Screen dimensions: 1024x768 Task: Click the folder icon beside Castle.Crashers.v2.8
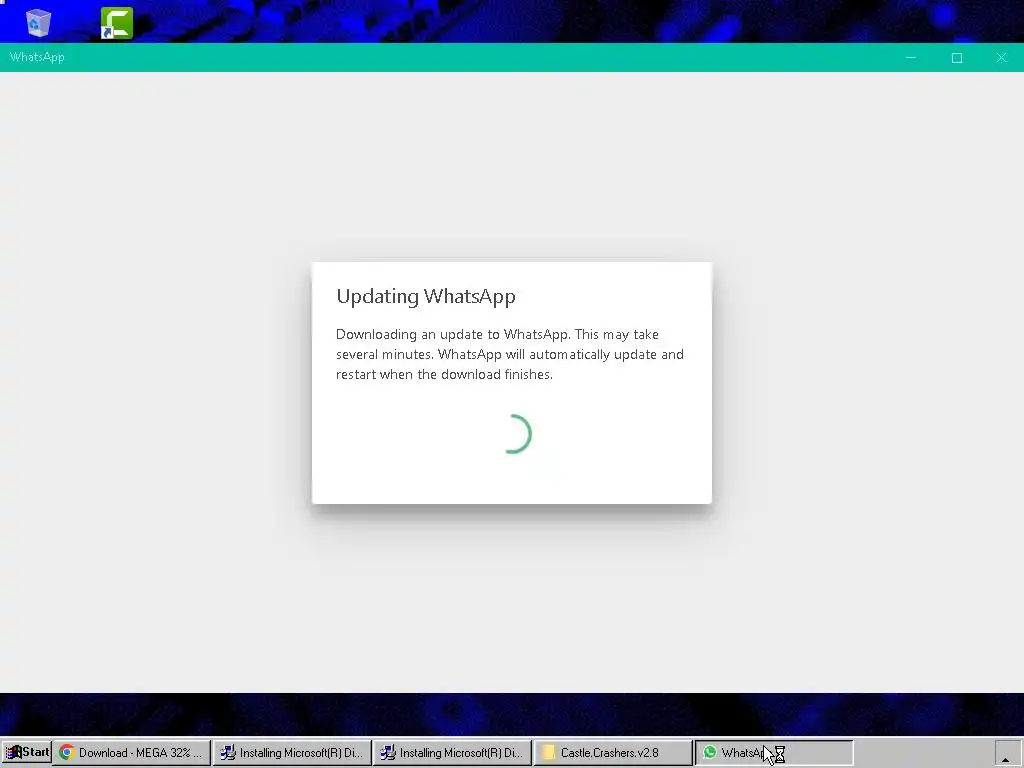549,752
